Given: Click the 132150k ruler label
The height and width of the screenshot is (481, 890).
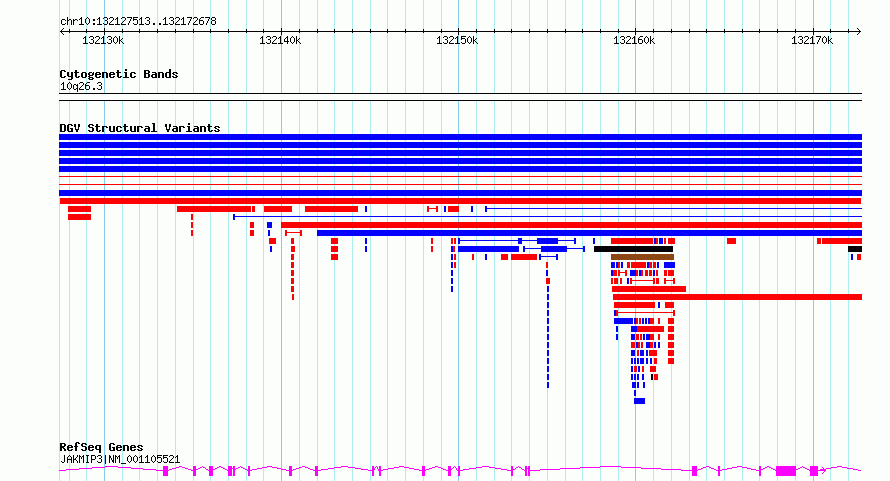Looking at the screenshot, I should point(457,40).
